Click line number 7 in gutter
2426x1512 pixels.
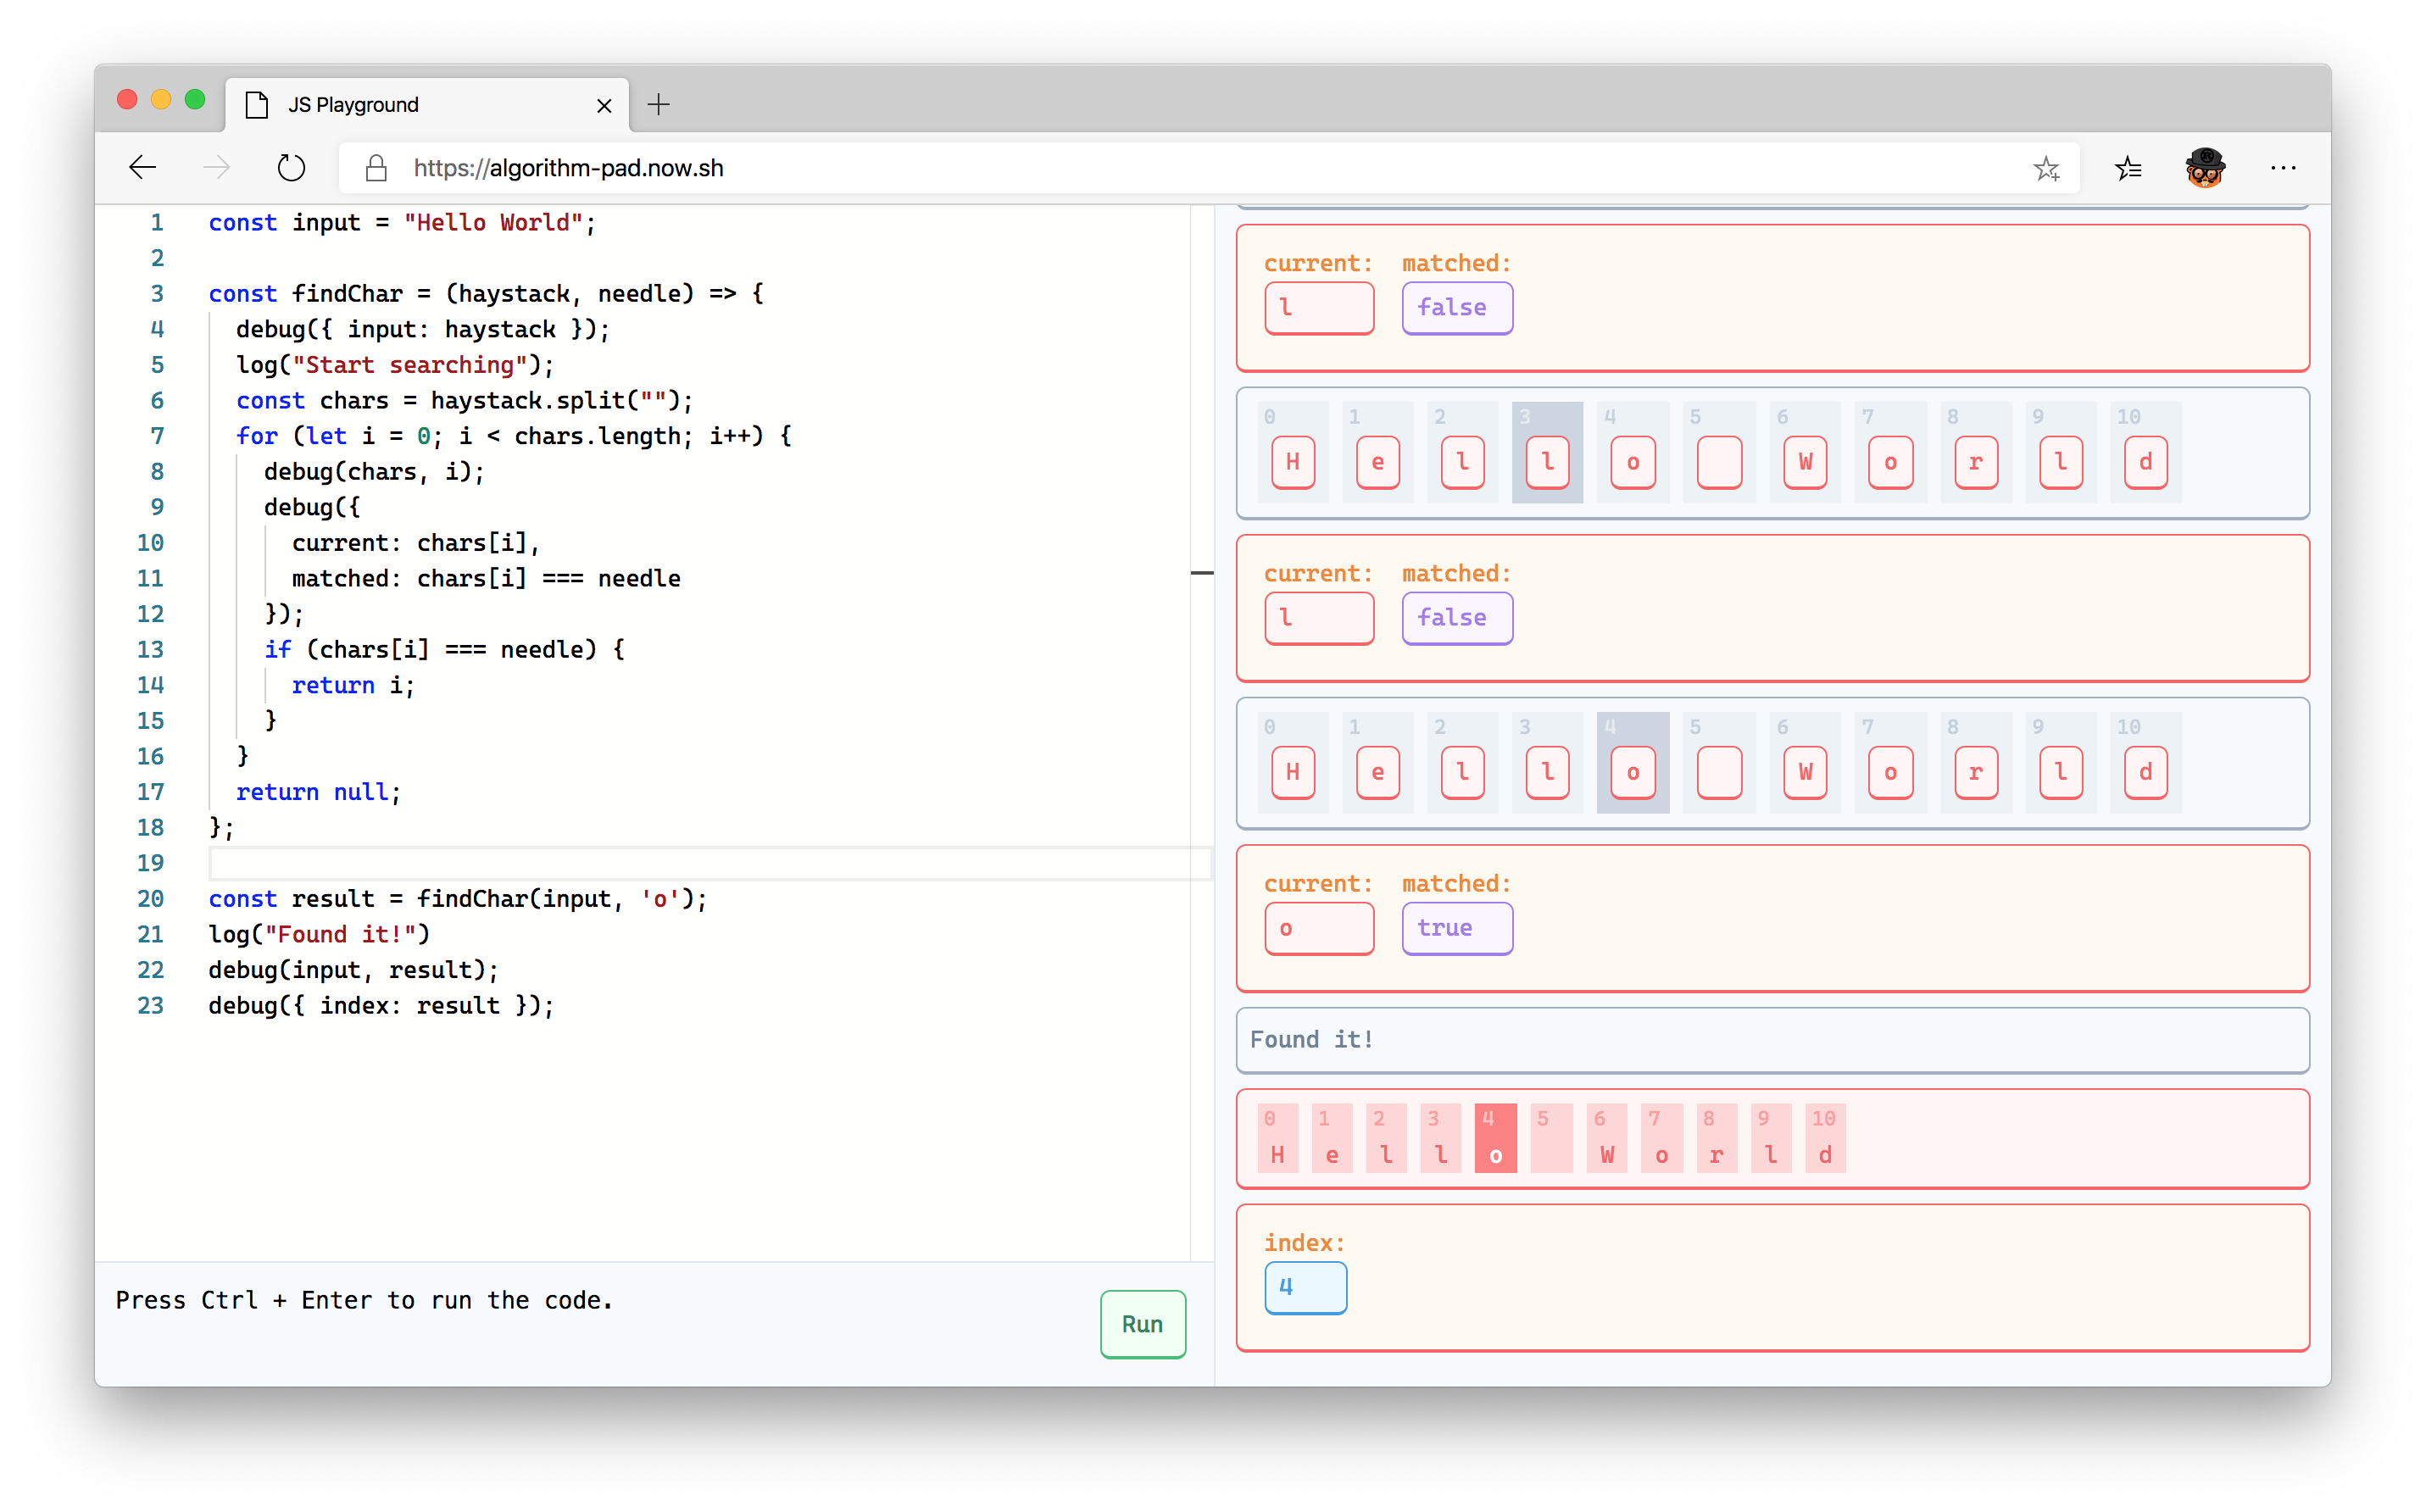tap(157, 436)
